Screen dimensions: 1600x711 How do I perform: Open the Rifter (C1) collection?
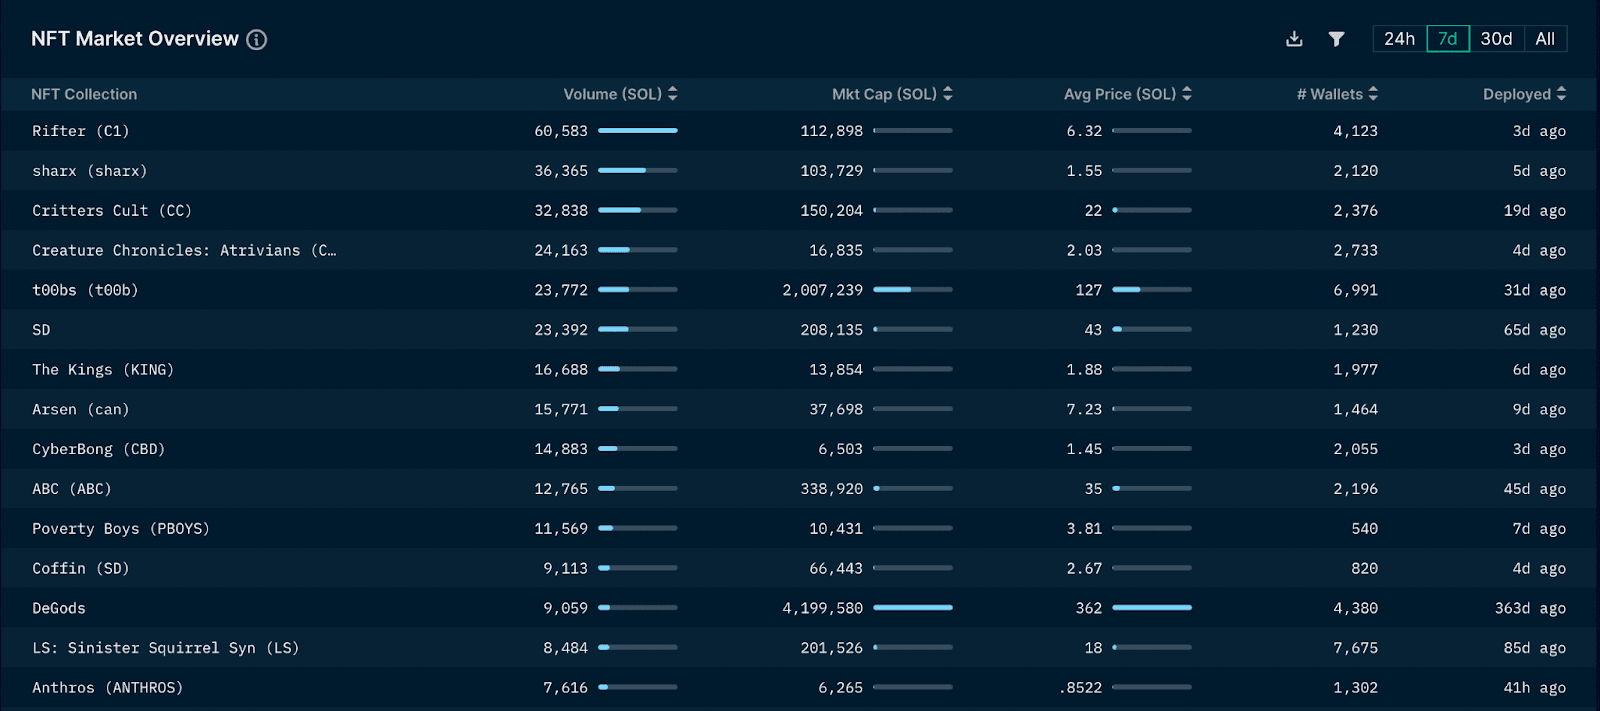(x=81, y=131)
